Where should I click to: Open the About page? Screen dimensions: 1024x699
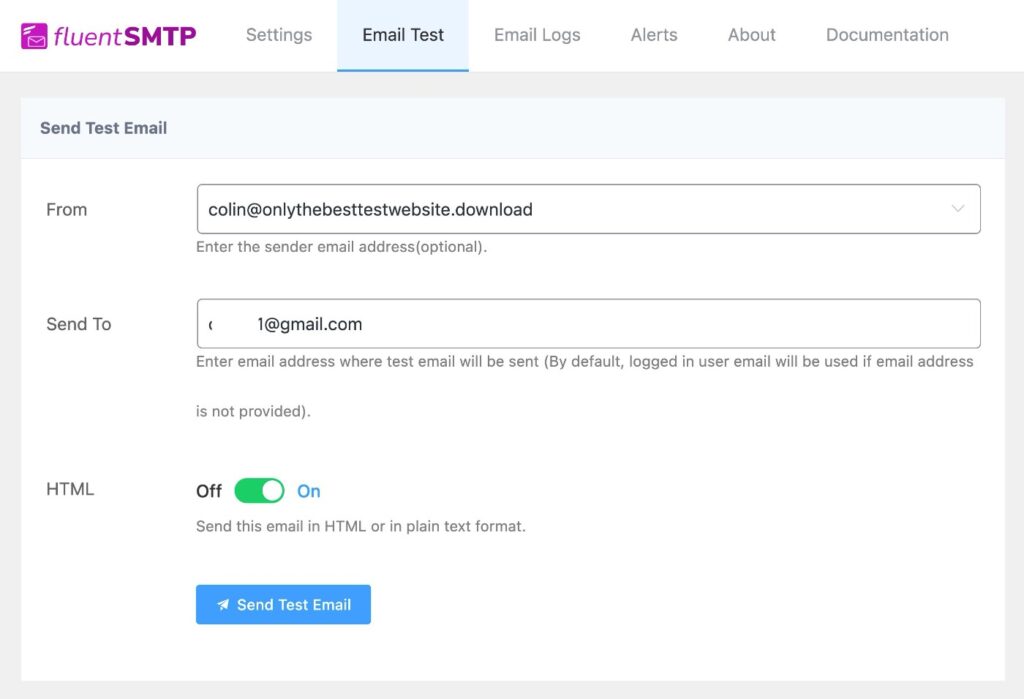[x=751, y=35]
